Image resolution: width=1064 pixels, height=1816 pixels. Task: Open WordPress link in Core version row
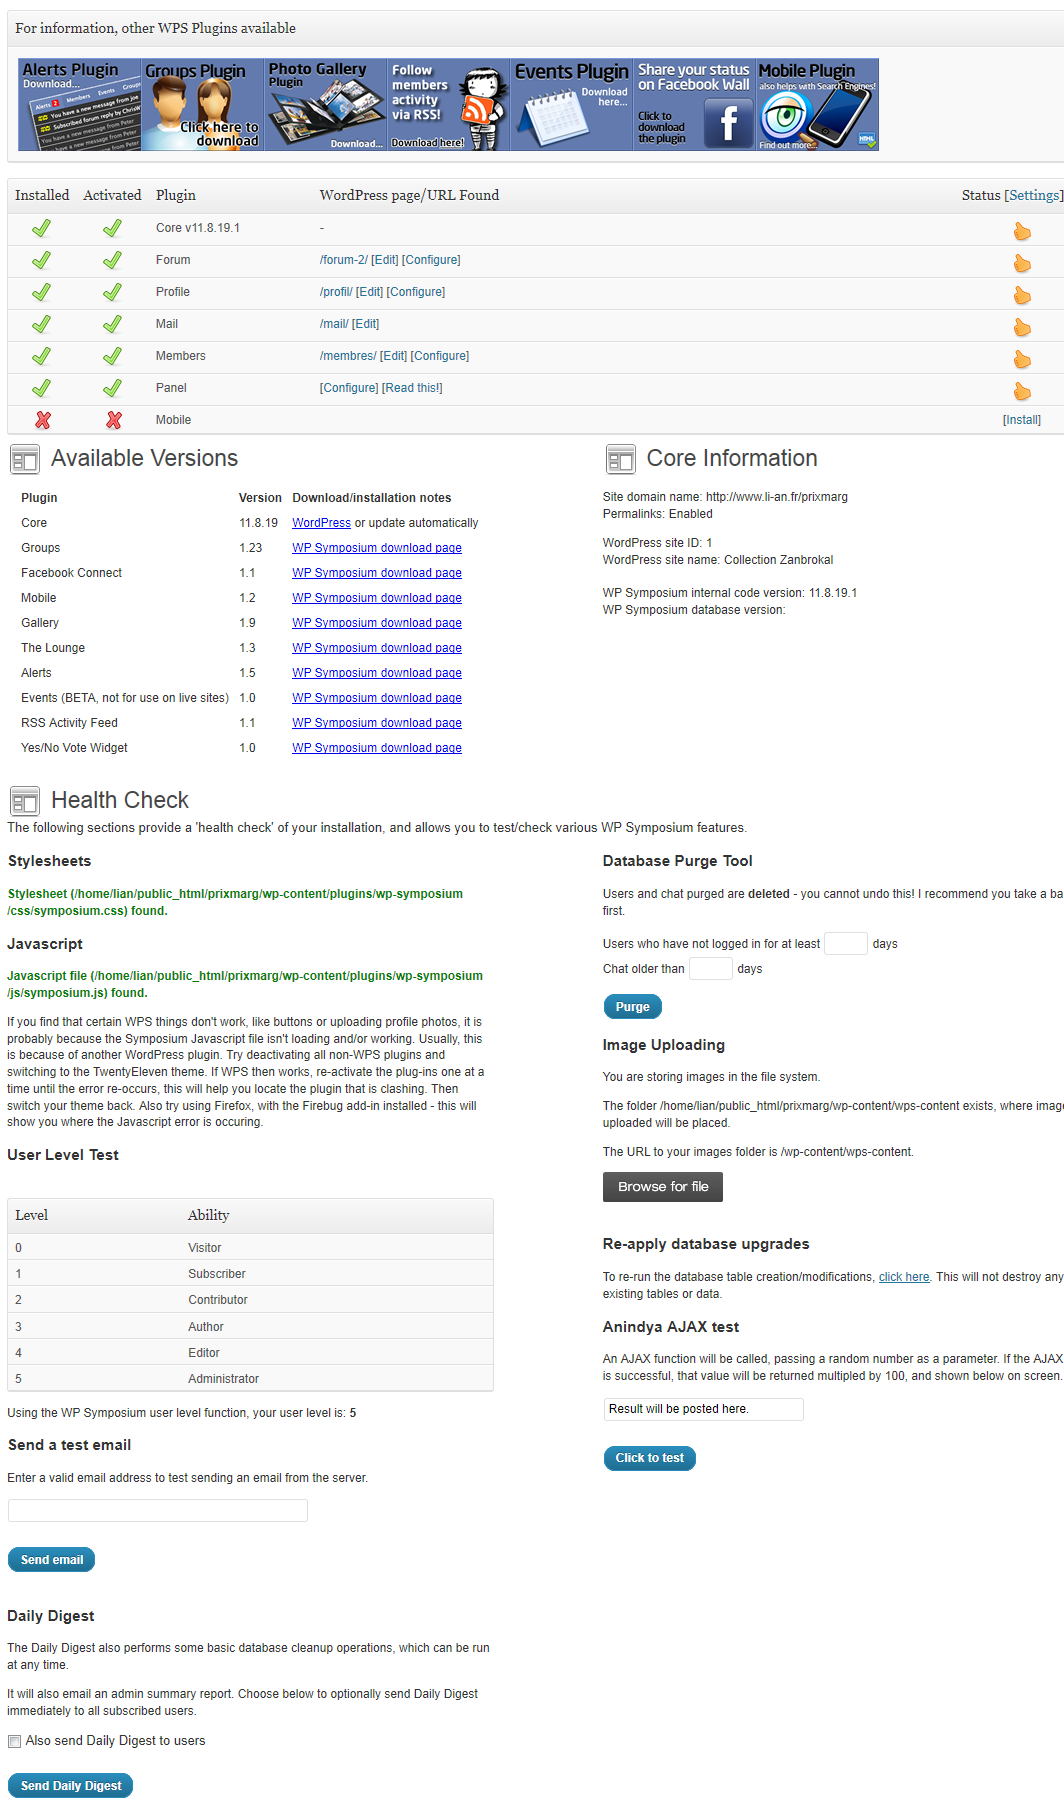click(321, 523)
